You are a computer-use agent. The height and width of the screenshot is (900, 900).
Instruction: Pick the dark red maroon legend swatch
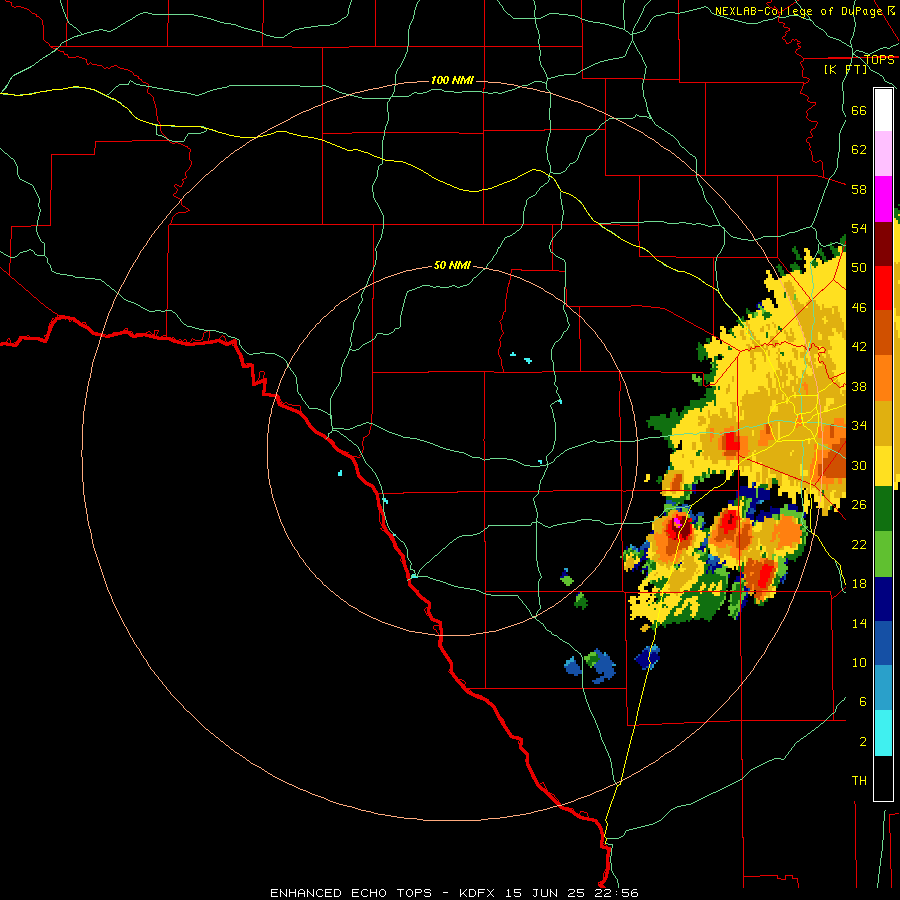click(883, 244)
